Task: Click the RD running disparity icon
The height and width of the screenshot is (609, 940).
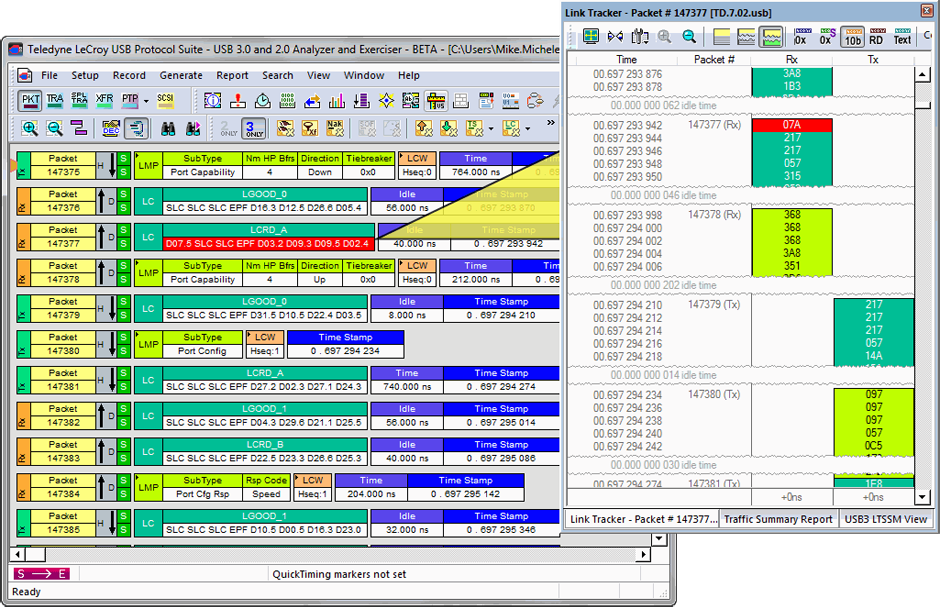Action: (x=876, y=37)
